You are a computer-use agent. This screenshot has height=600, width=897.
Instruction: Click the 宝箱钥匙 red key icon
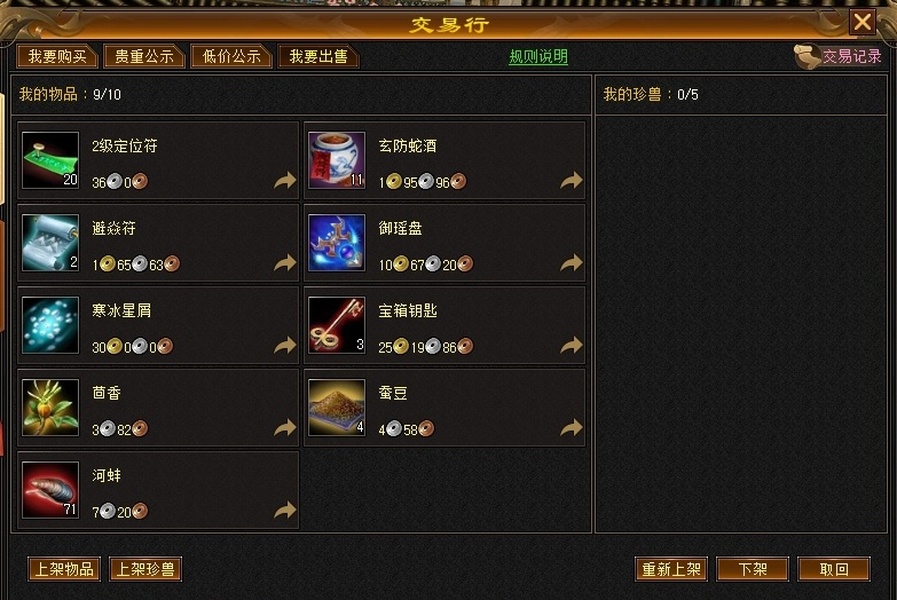pos(337,325)
